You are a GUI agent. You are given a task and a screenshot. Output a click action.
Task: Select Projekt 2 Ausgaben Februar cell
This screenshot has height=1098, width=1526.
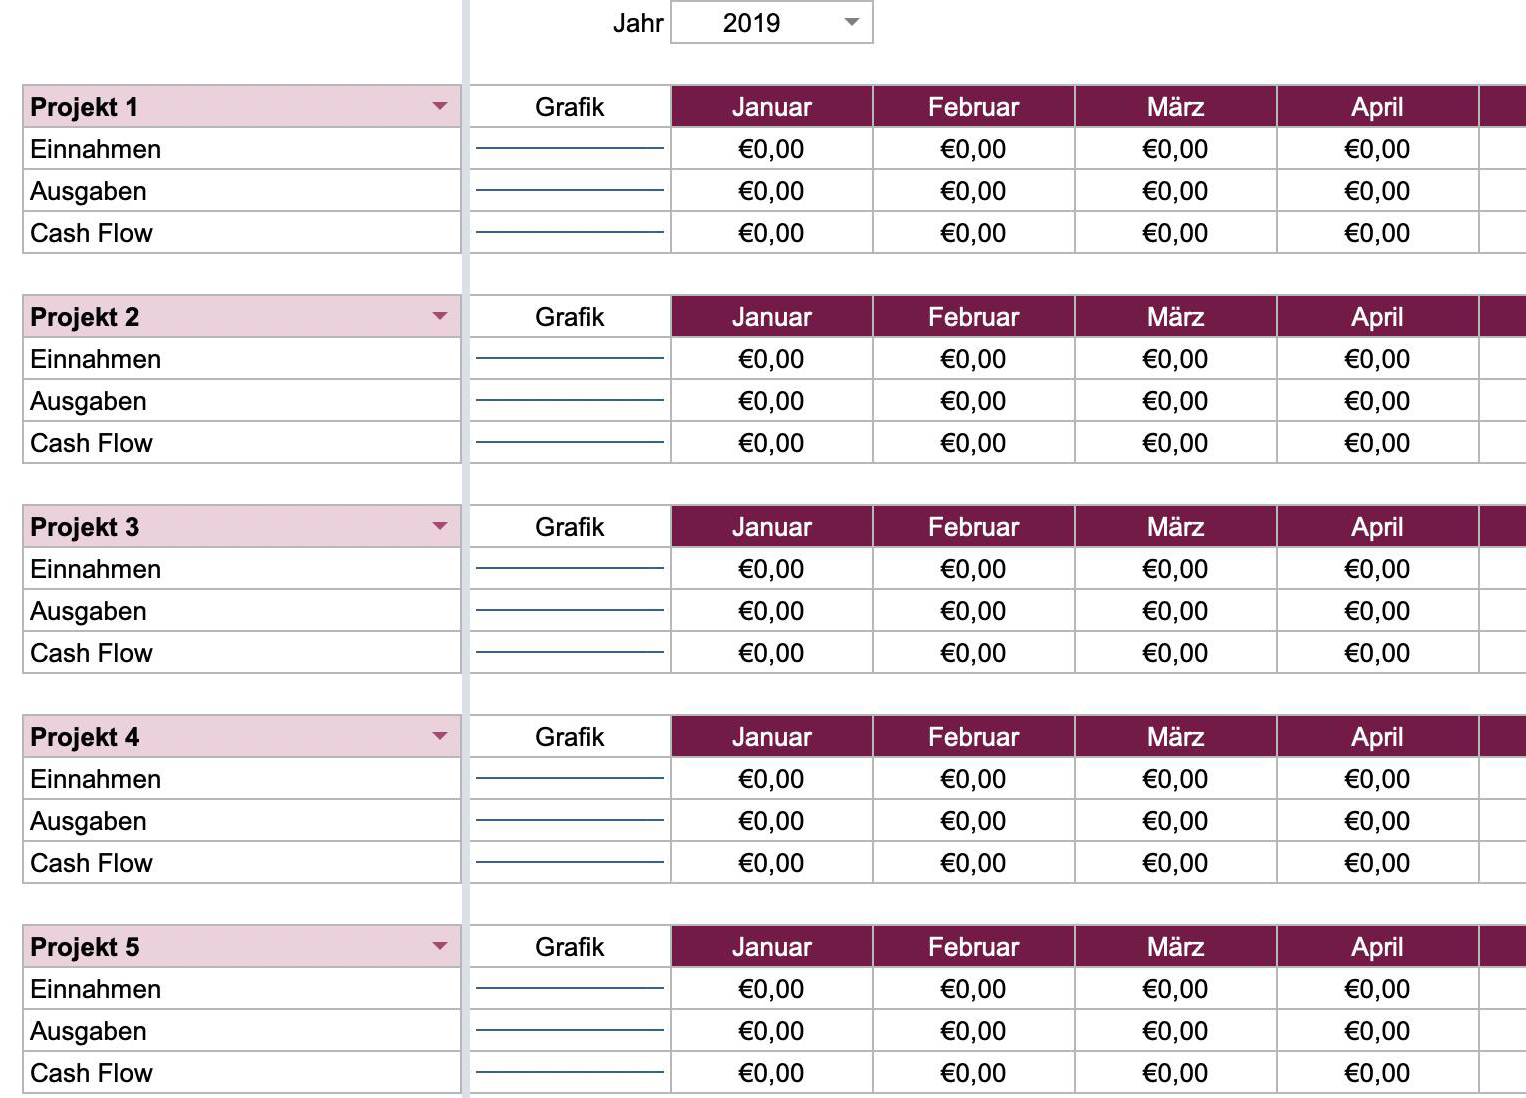click(x=974, y=400)
